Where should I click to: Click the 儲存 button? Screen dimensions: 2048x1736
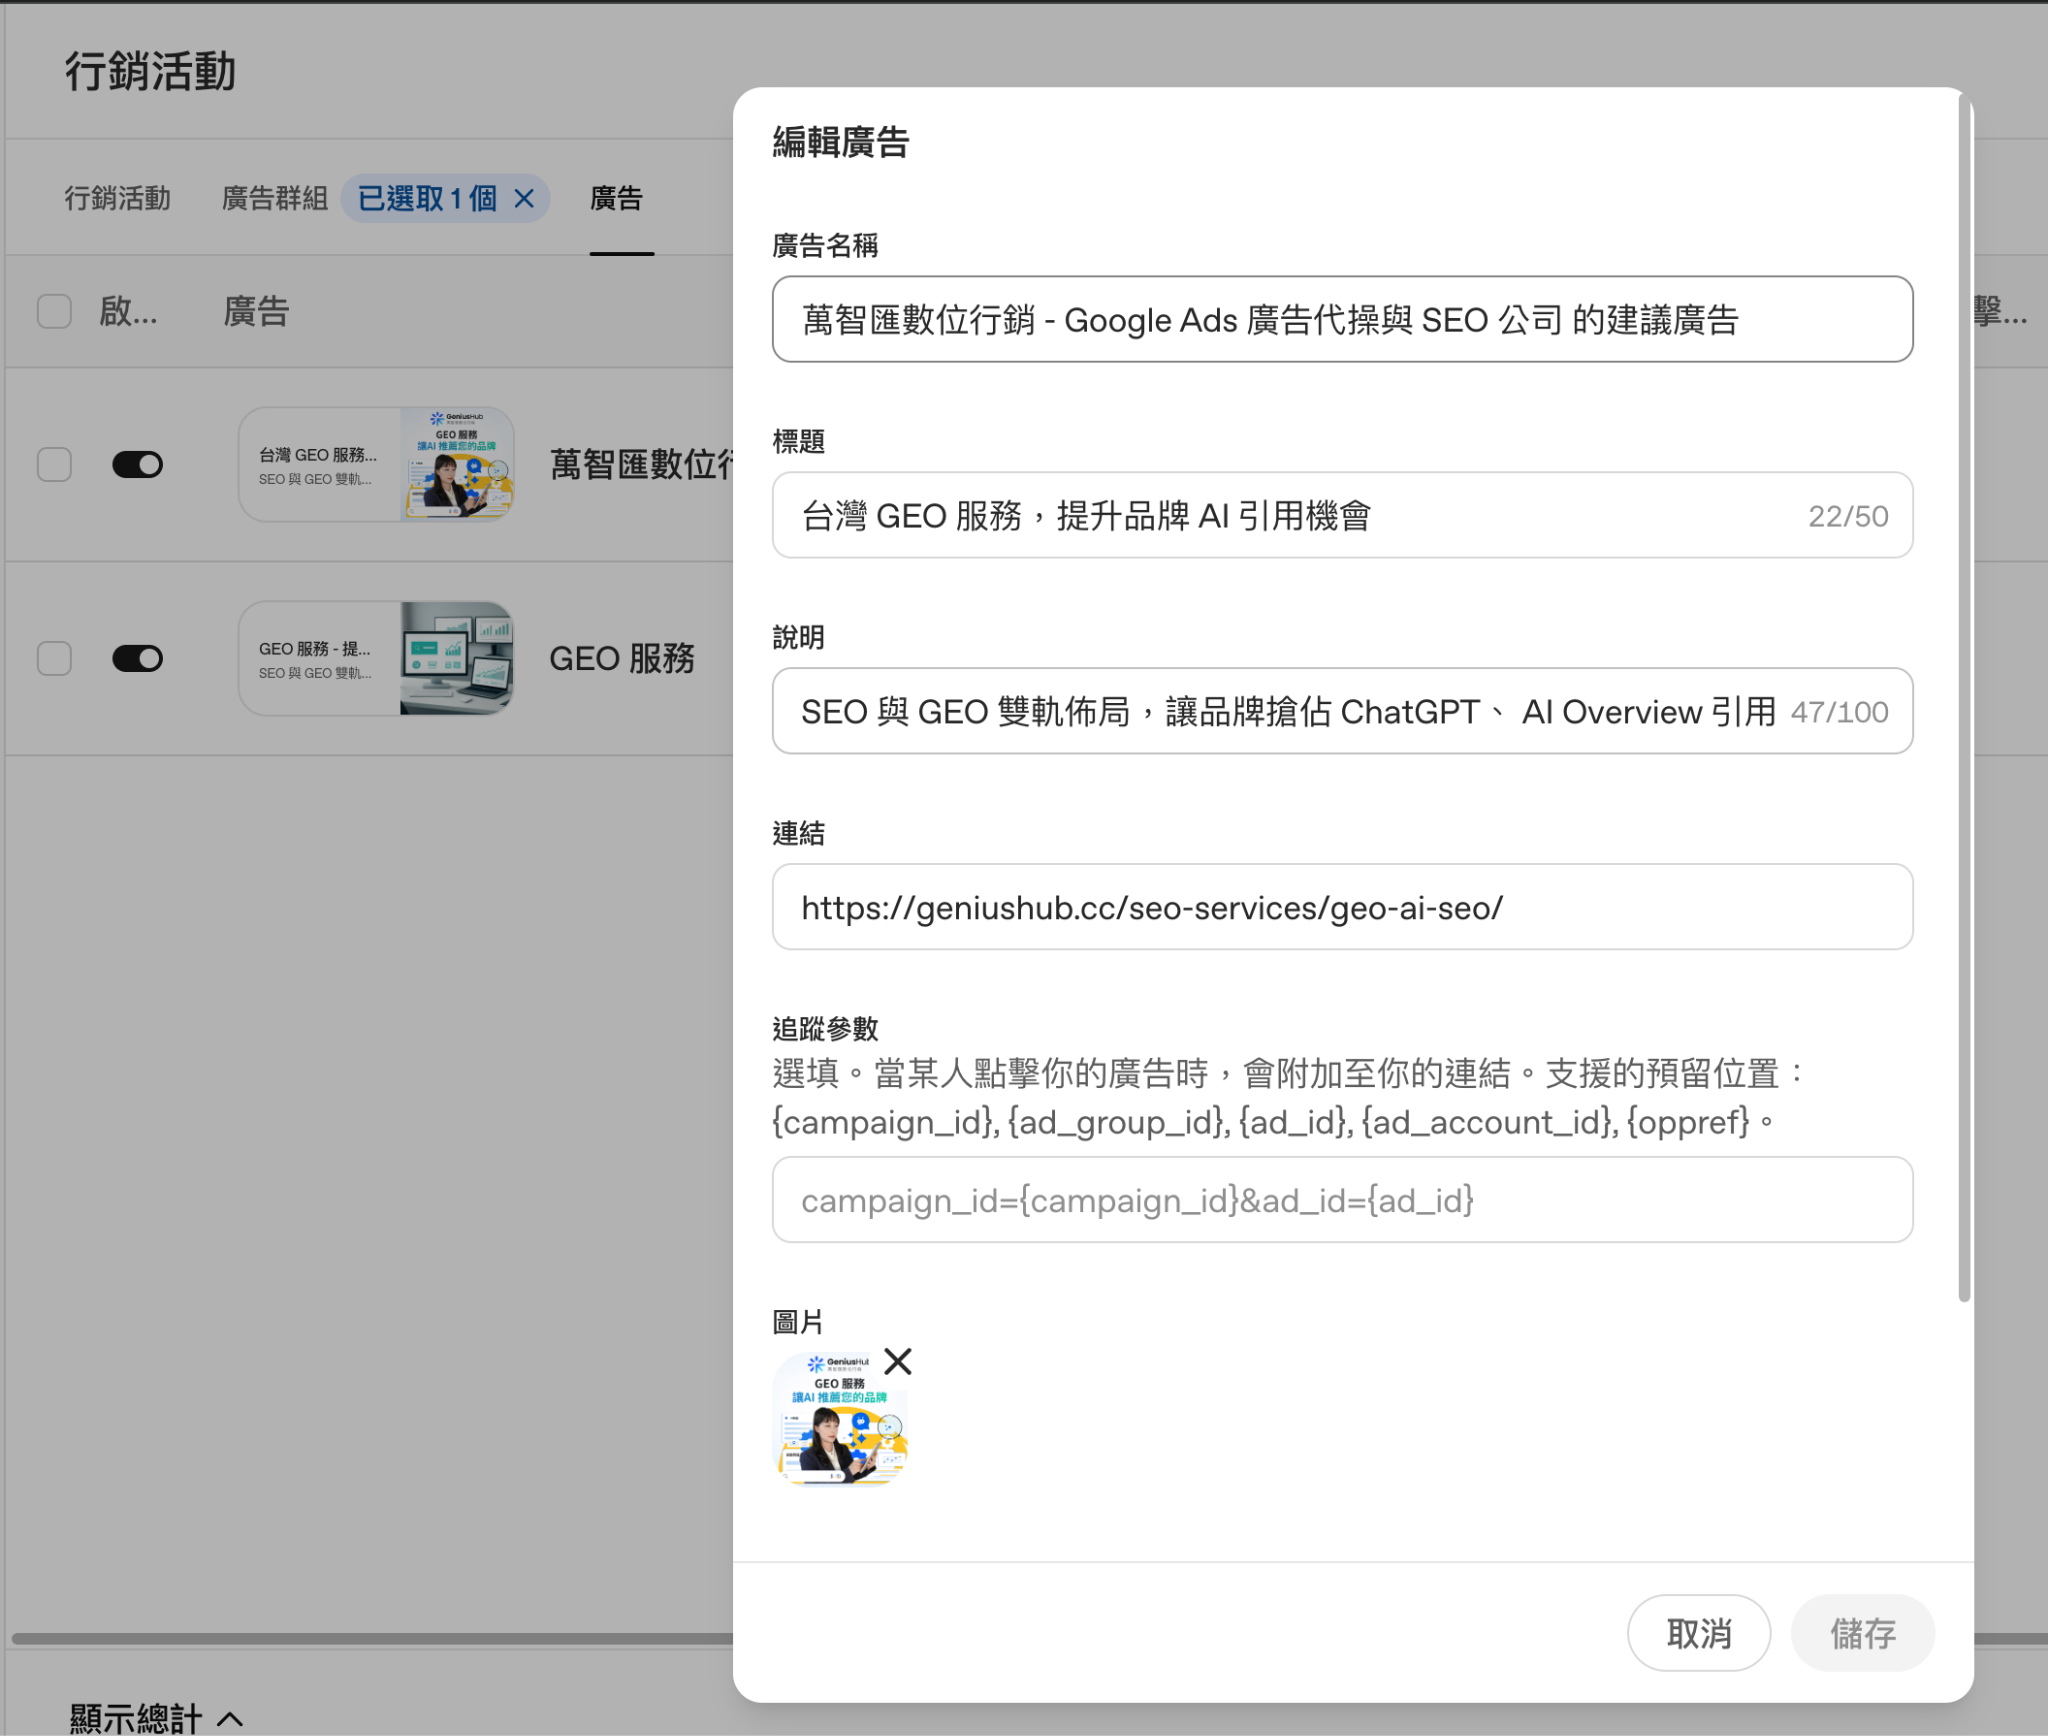1862,1633
